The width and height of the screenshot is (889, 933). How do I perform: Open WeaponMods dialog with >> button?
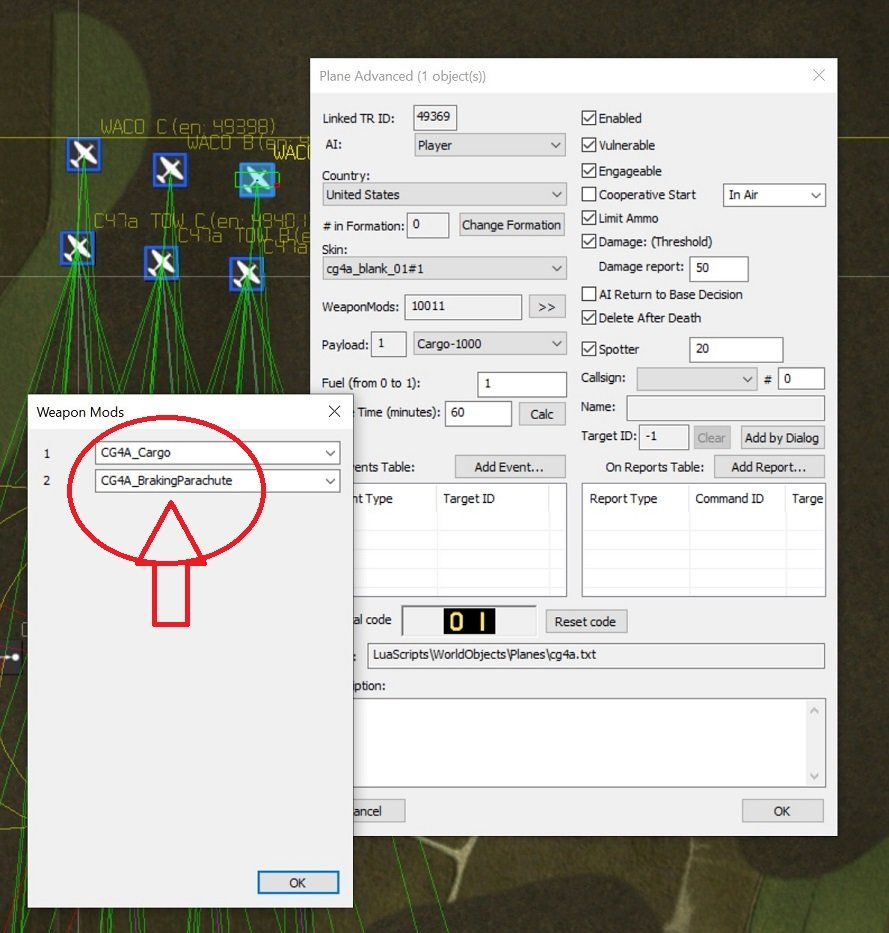[547, 306]
